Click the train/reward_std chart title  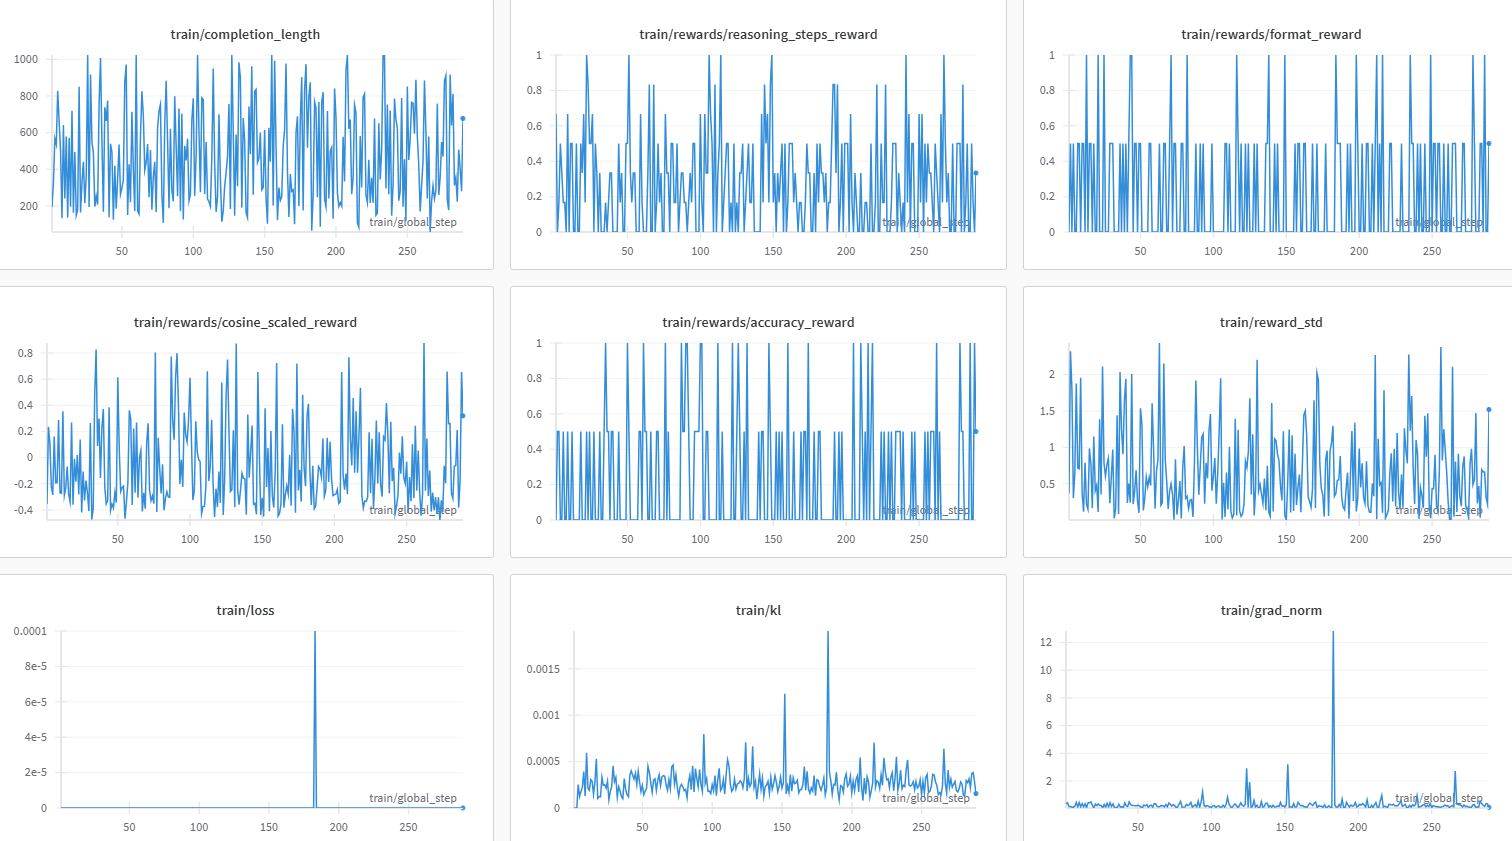click(1271, 322)
